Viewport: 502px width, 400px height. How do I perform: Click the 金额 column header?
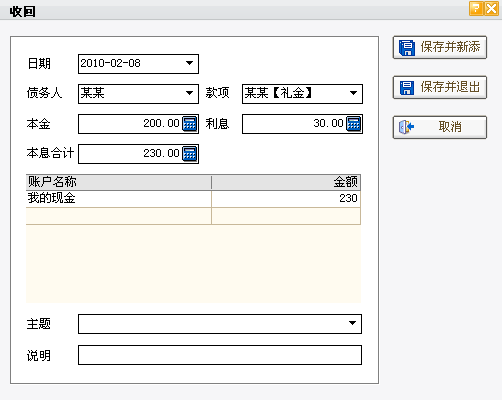pyautogui.click(x=286, y=182)
